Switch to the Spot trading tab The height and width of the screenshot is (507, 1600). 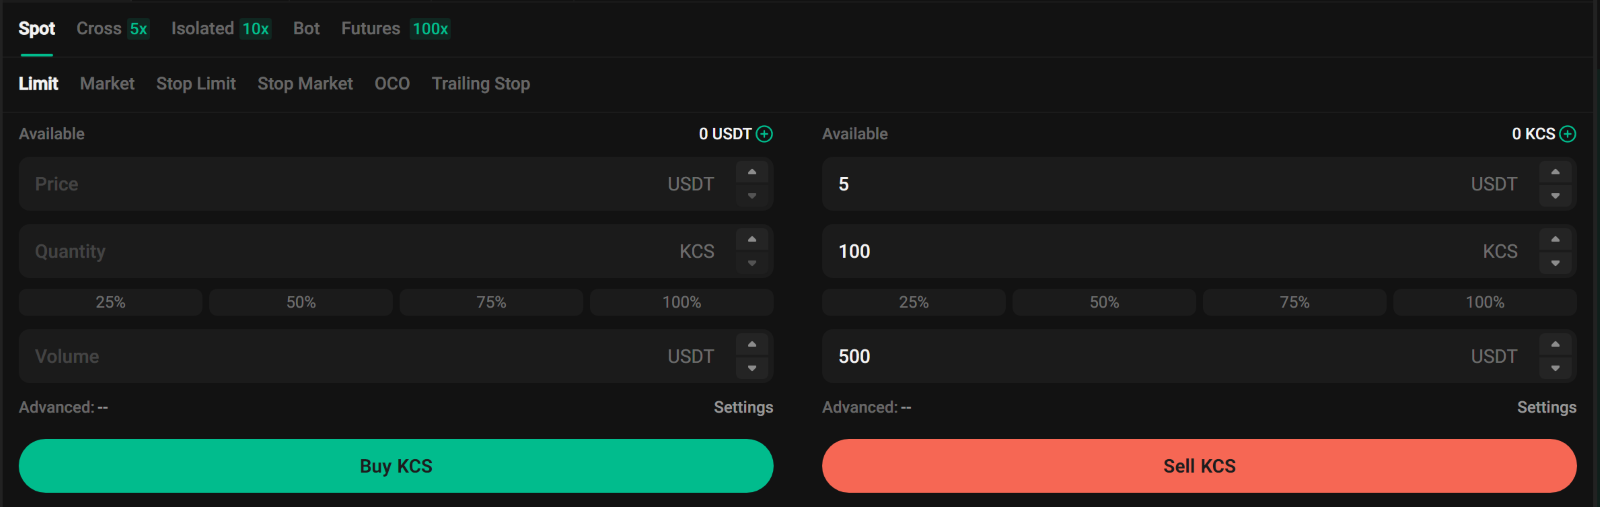pyautogui.click(x=37, y=29)
